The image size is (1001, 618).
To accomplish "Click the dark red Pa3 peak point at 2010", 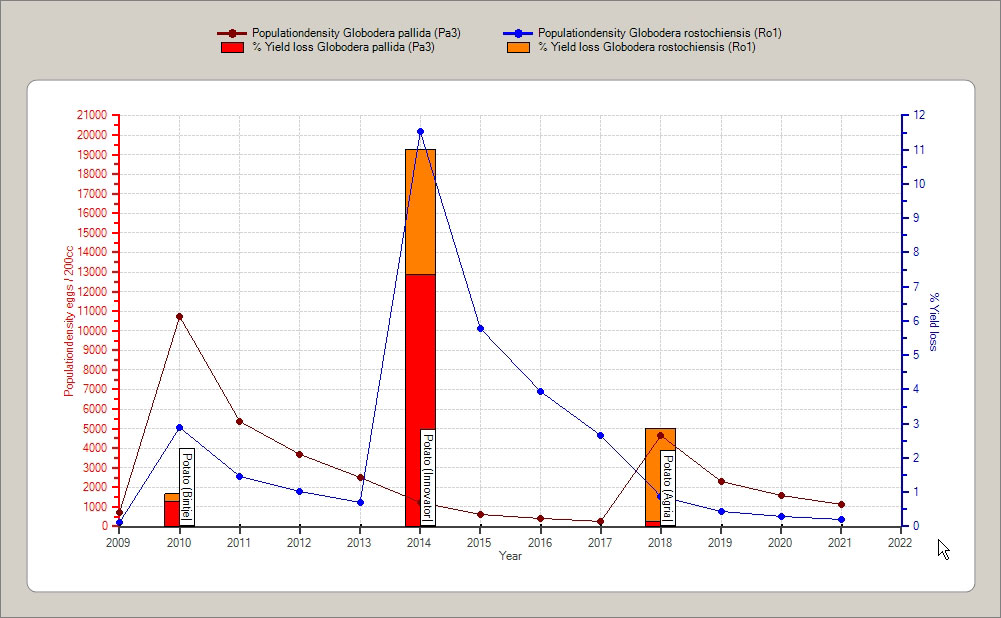I will coord(180,316).
